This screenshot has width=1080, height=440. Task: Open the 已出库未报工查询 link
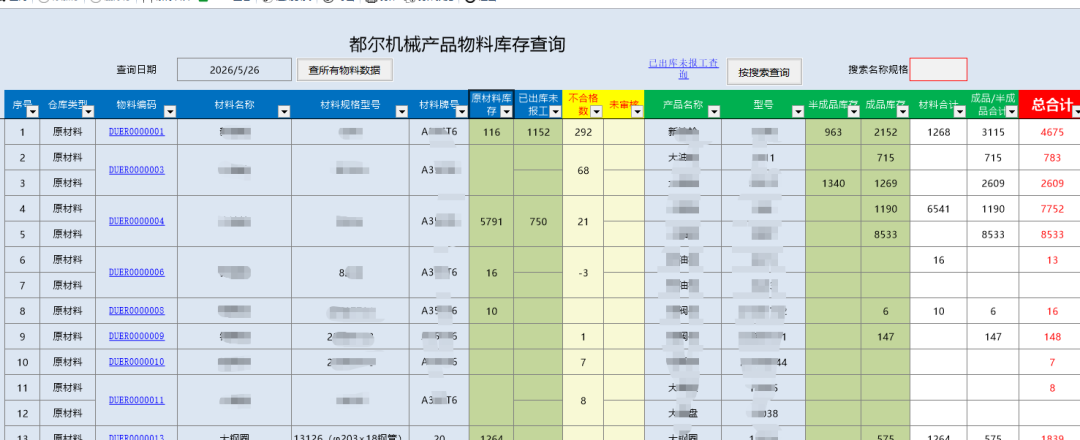coord(683,69)
